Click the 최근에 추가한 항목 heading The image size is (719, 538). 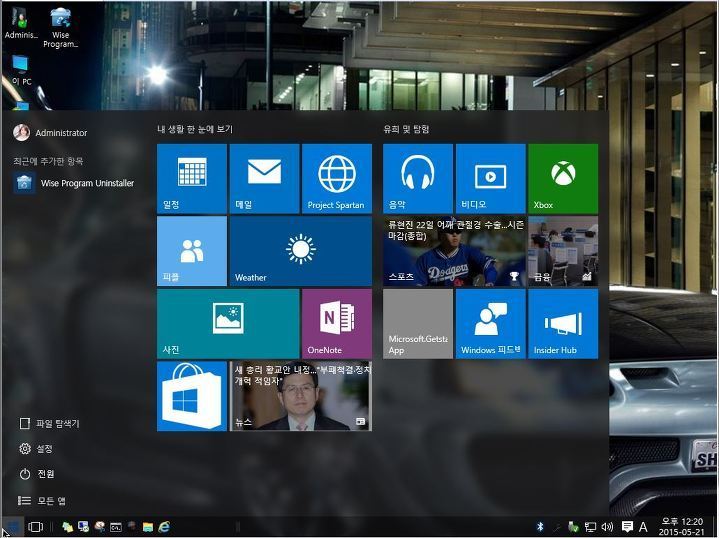click(48, 161)
